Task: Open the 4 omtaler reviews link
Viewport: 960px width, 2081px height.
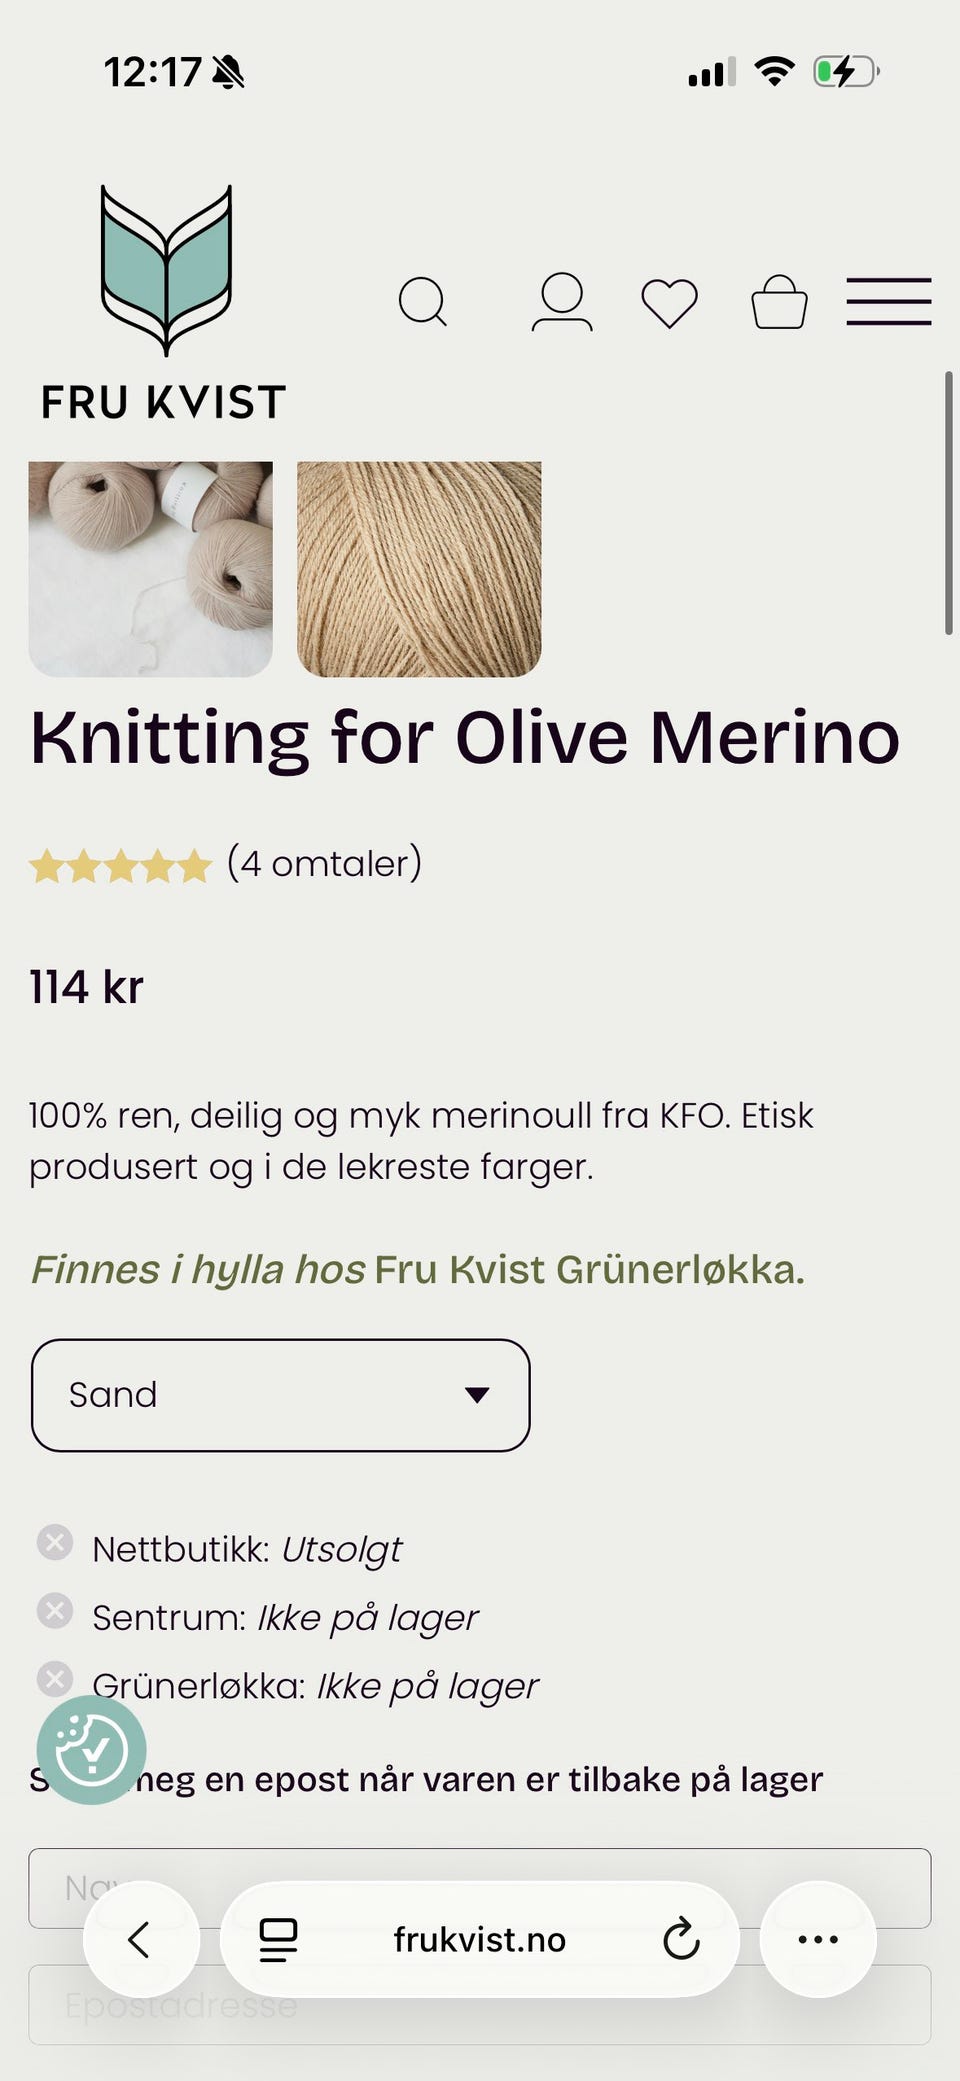Action: (x=324, y=863)
